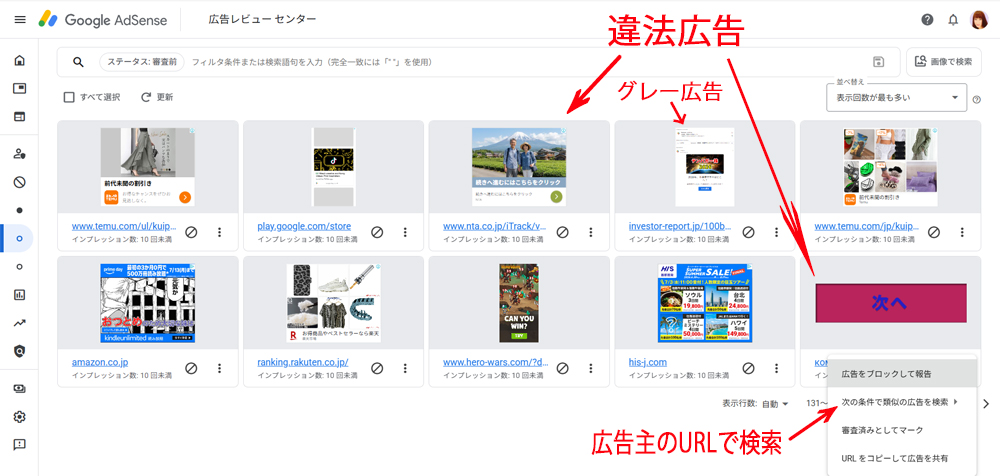Choose URL をコピーして広告を共有

tap(902, 458)
